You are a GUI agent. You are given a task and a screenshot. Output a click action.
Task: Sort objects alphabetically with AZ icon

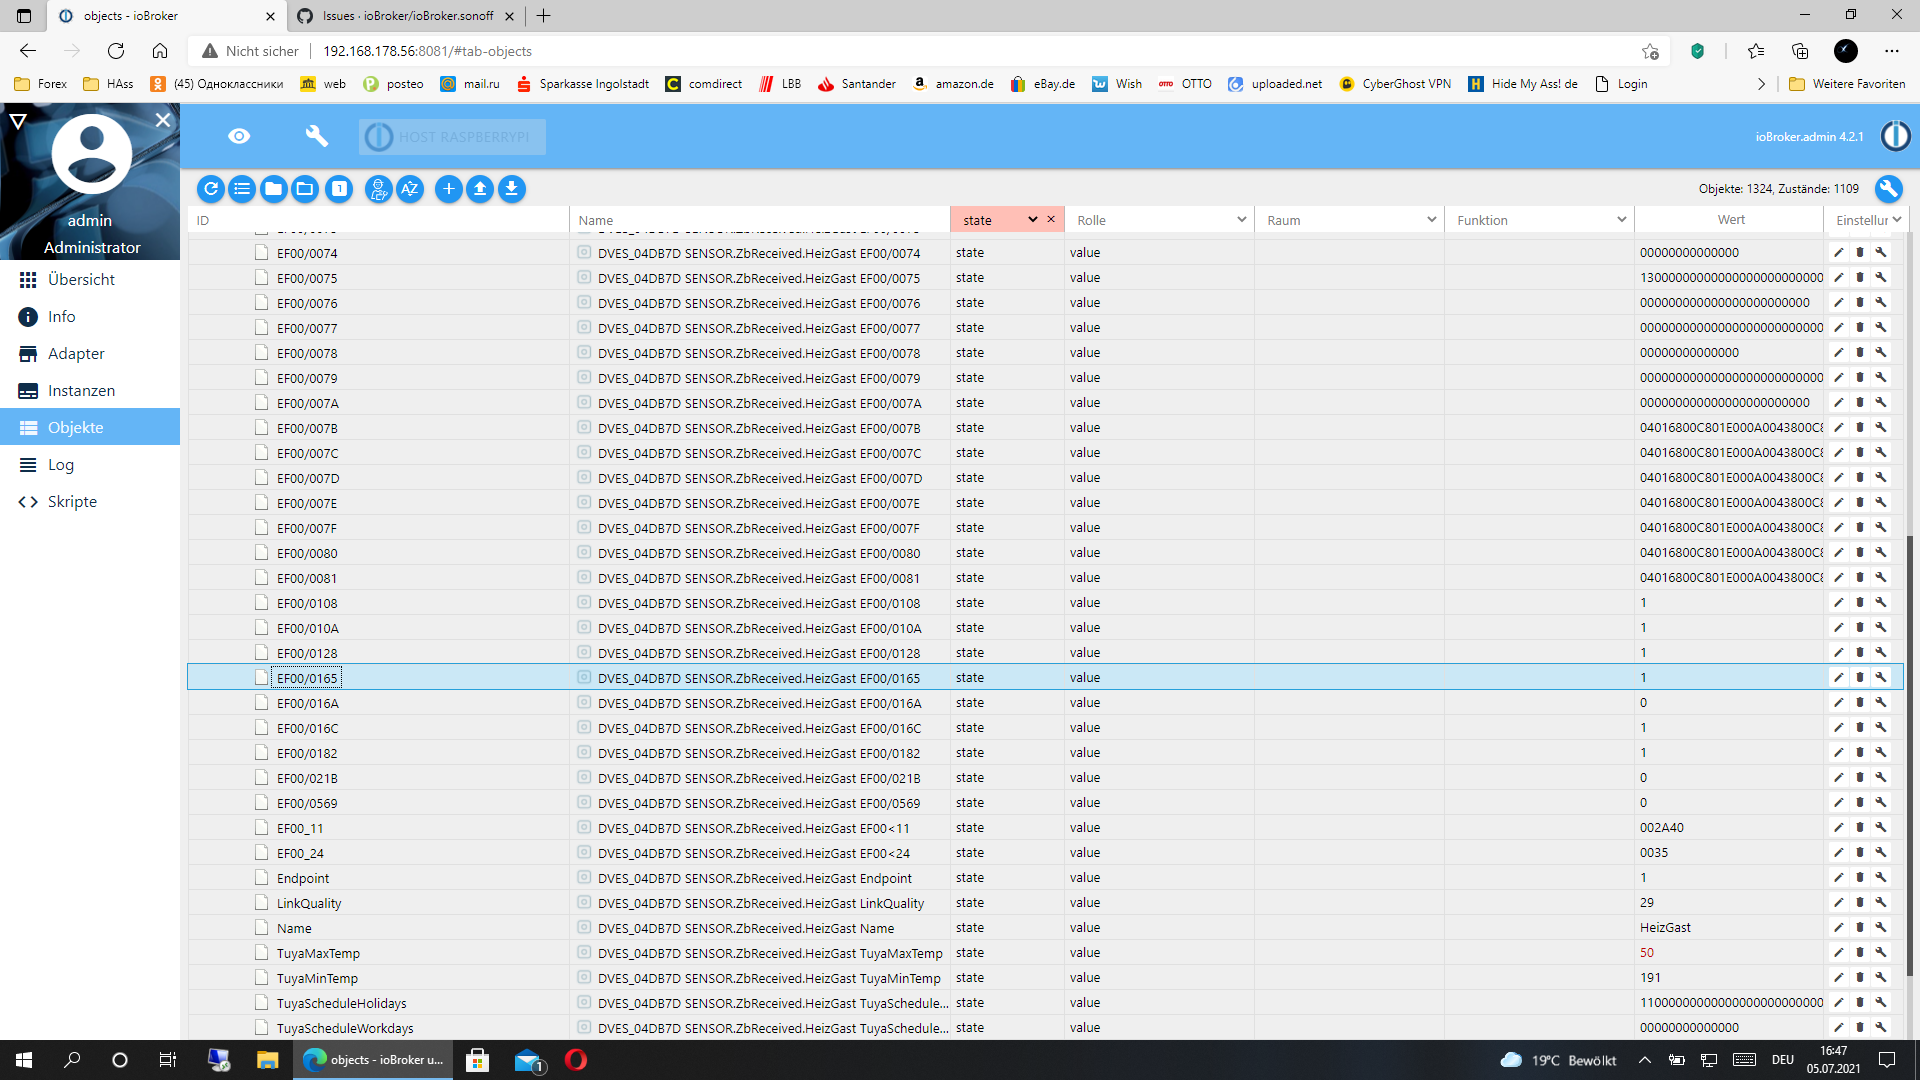point(410,189)
